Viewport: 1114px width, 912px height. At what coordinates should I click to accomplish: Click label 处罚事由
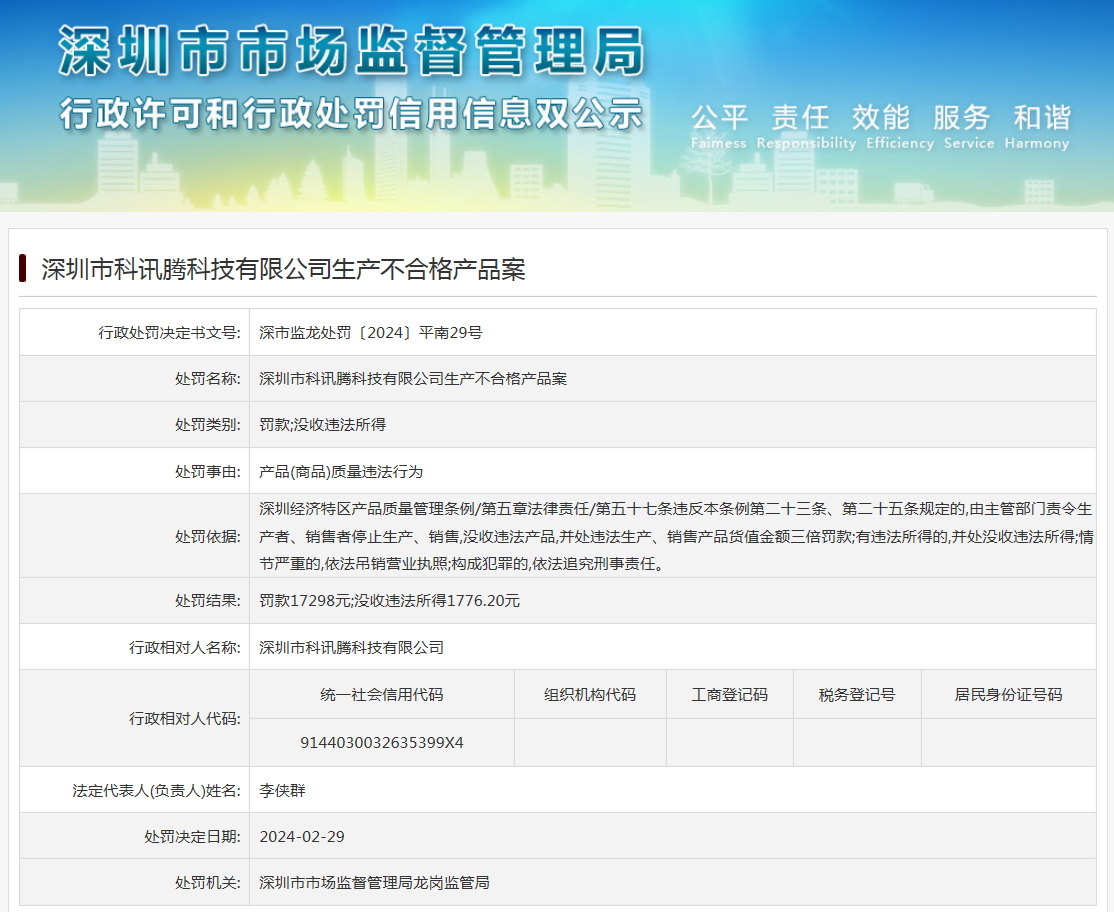[207, 472]
